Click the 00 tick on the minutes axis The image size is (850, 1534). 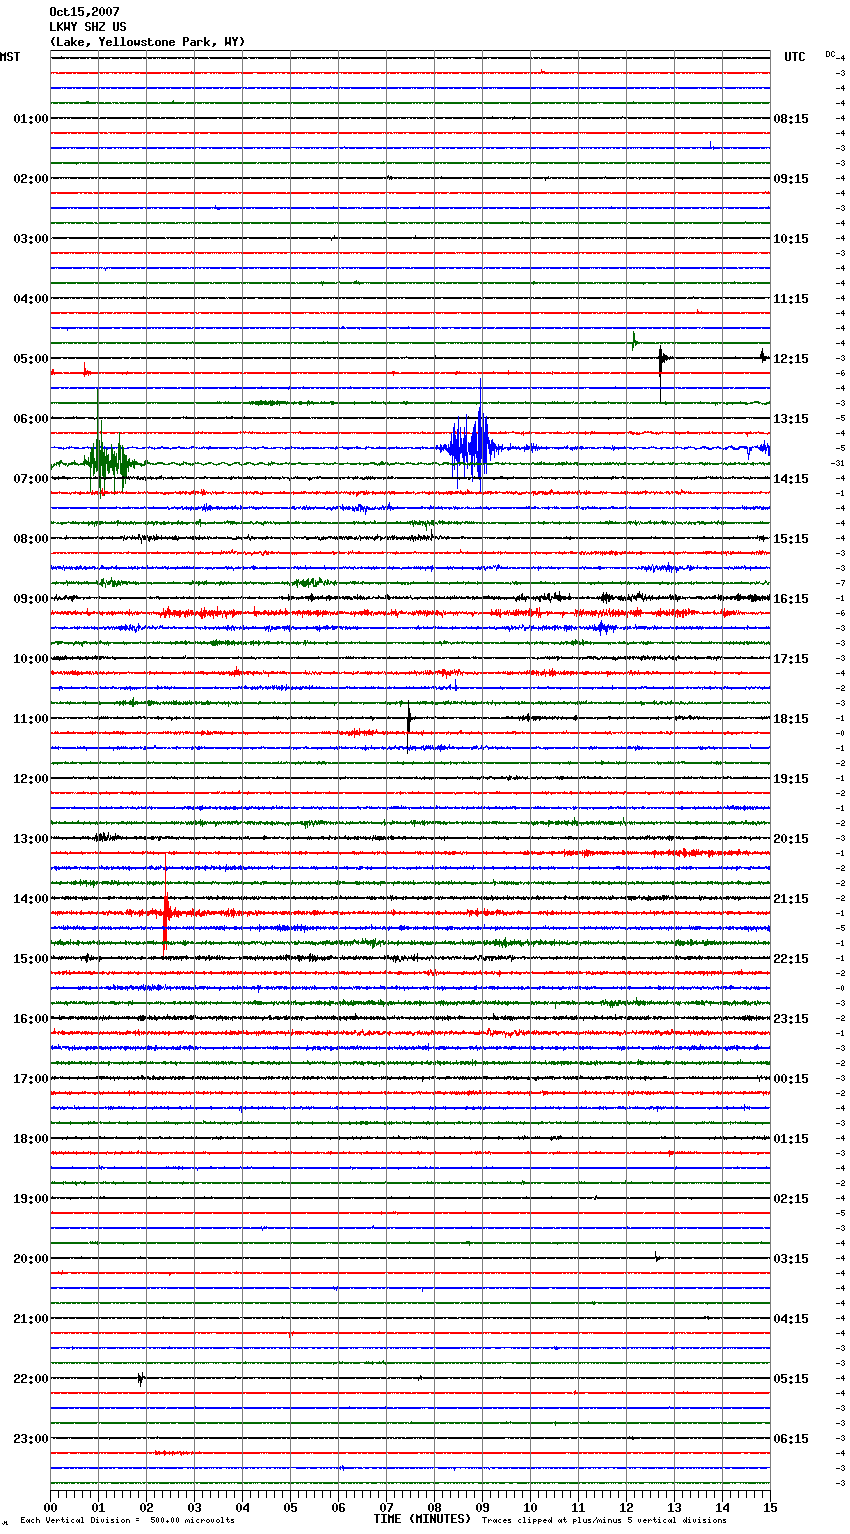coord(51,1507)
